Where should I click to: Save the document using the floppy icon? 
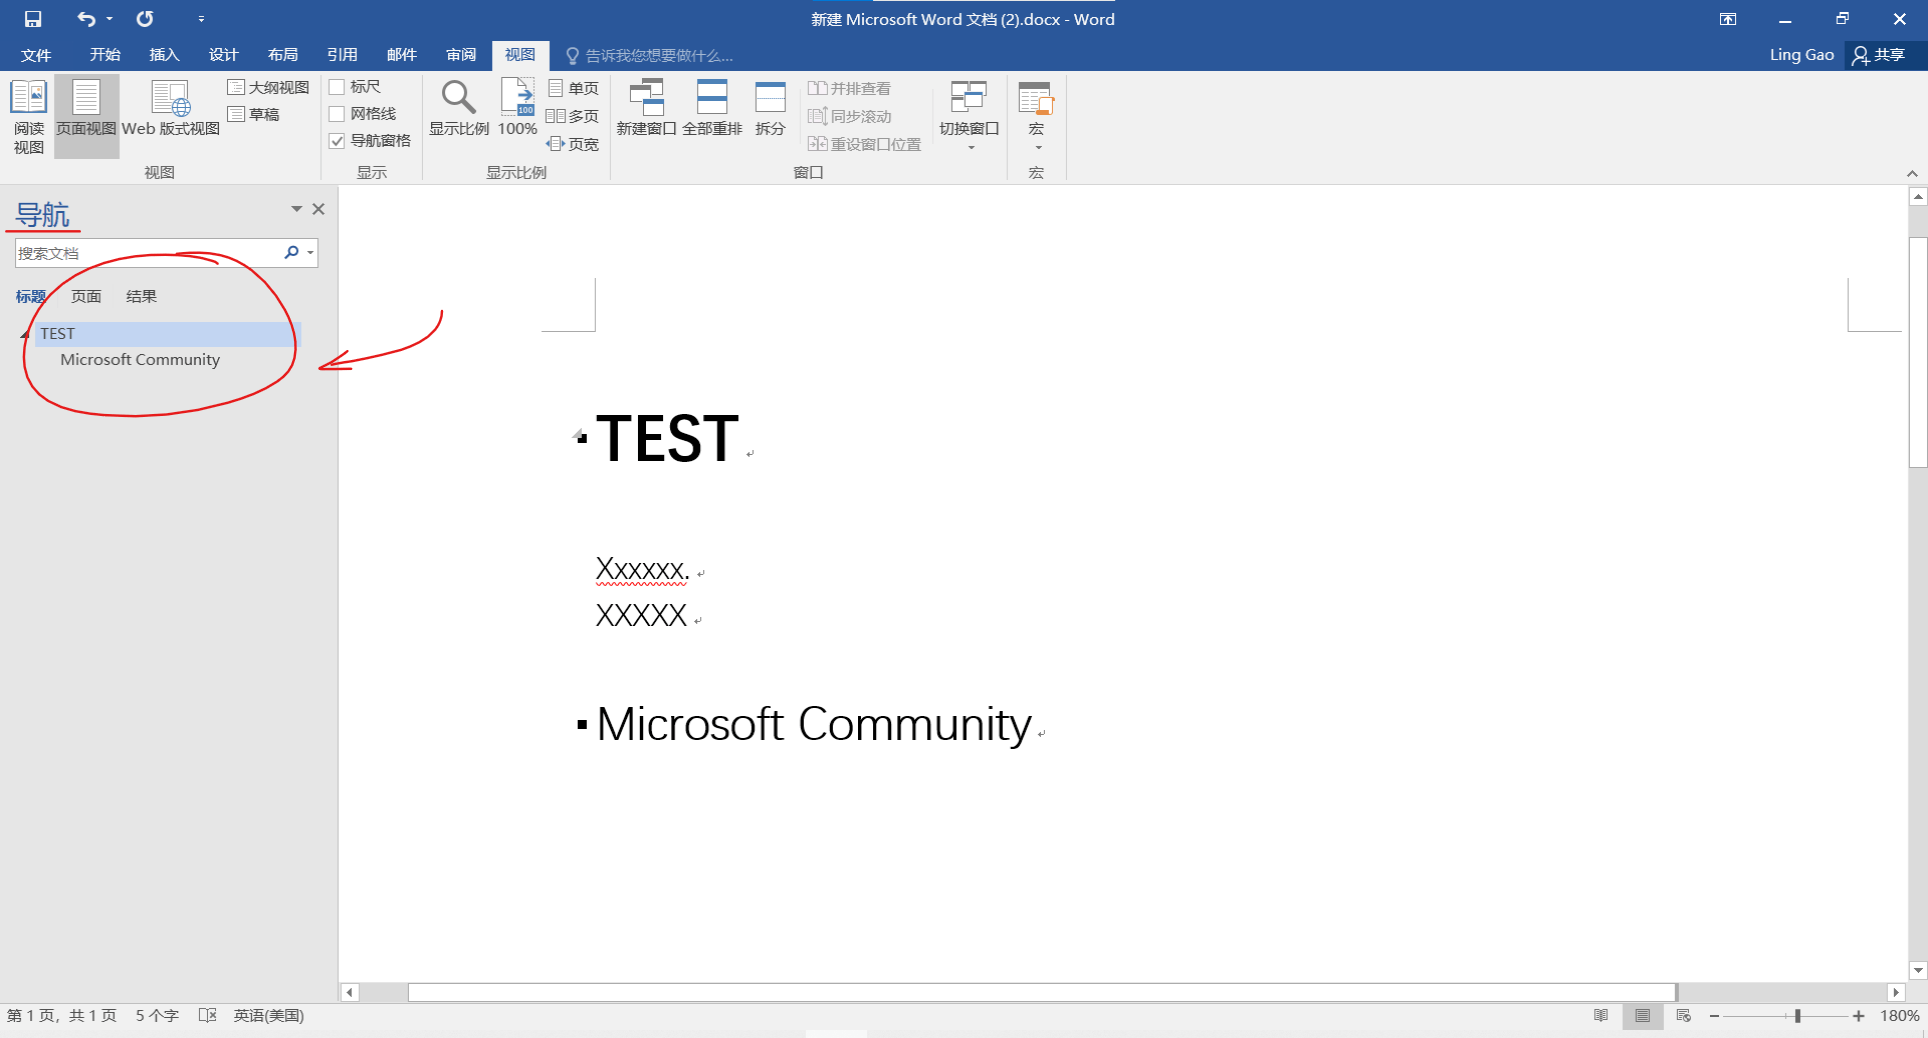[x=33, y=19]
